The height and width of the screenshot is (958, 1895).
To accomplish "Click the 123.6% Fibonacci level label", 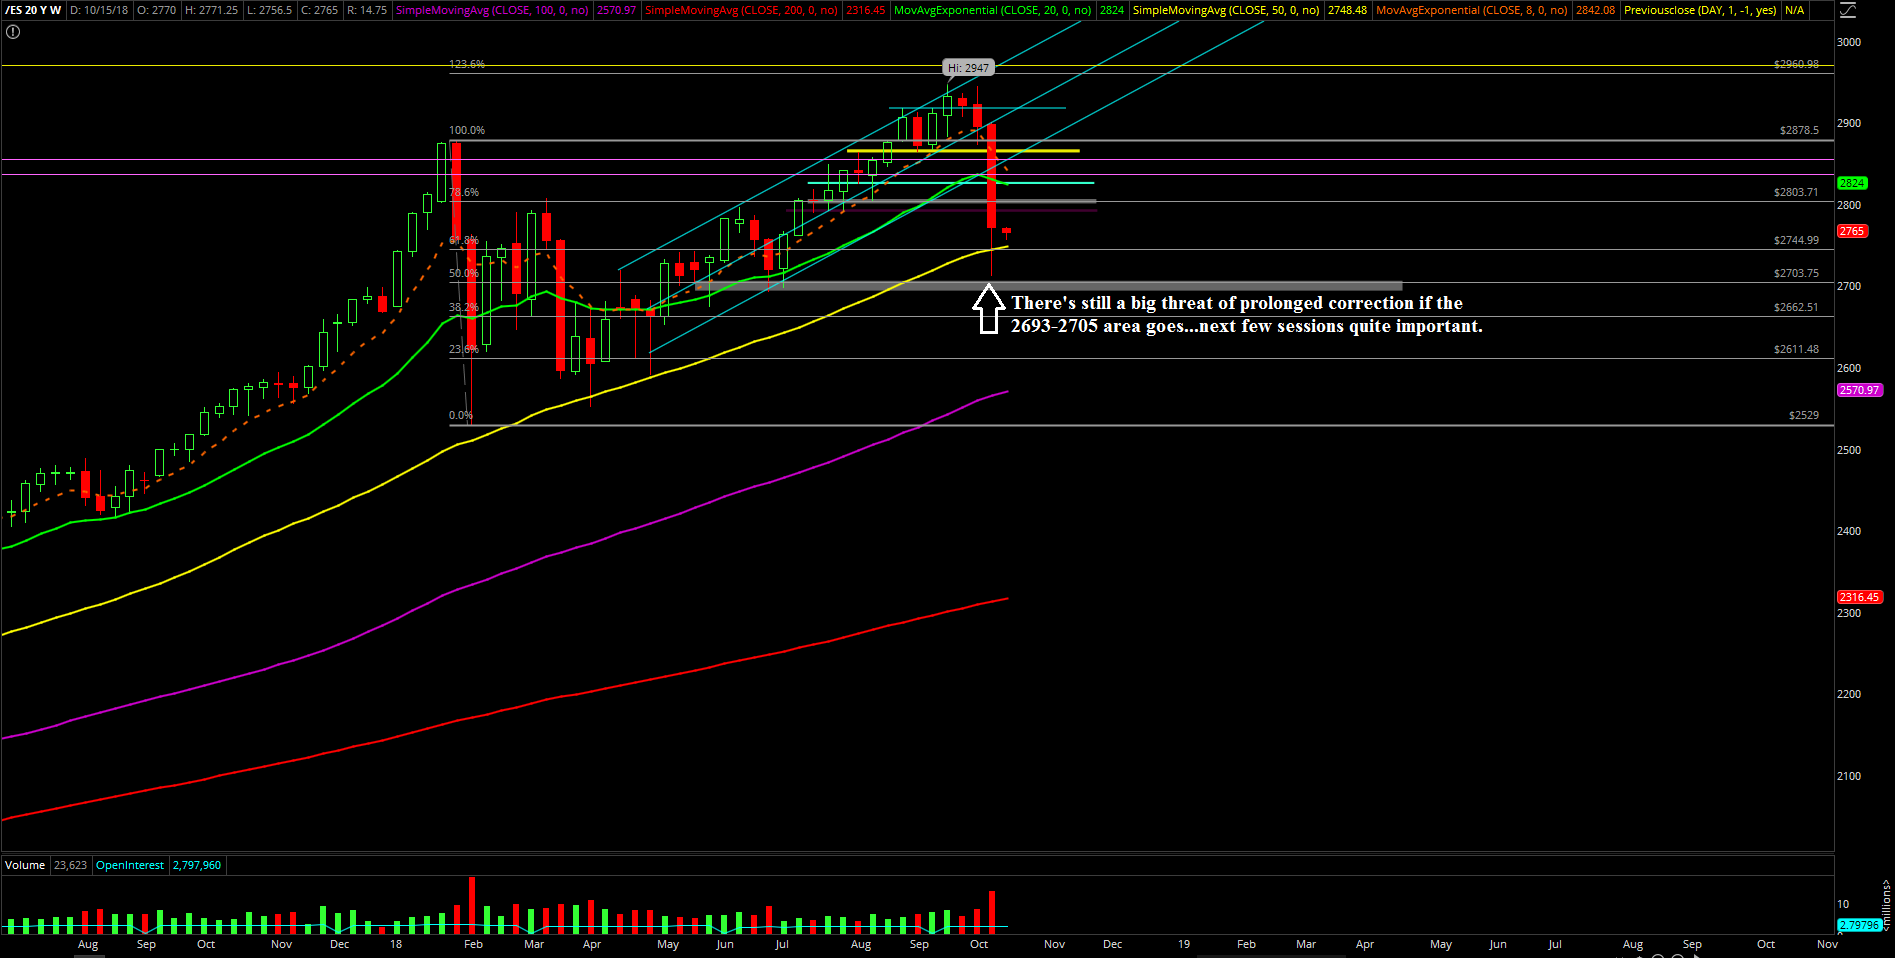I will coord(467,64).
